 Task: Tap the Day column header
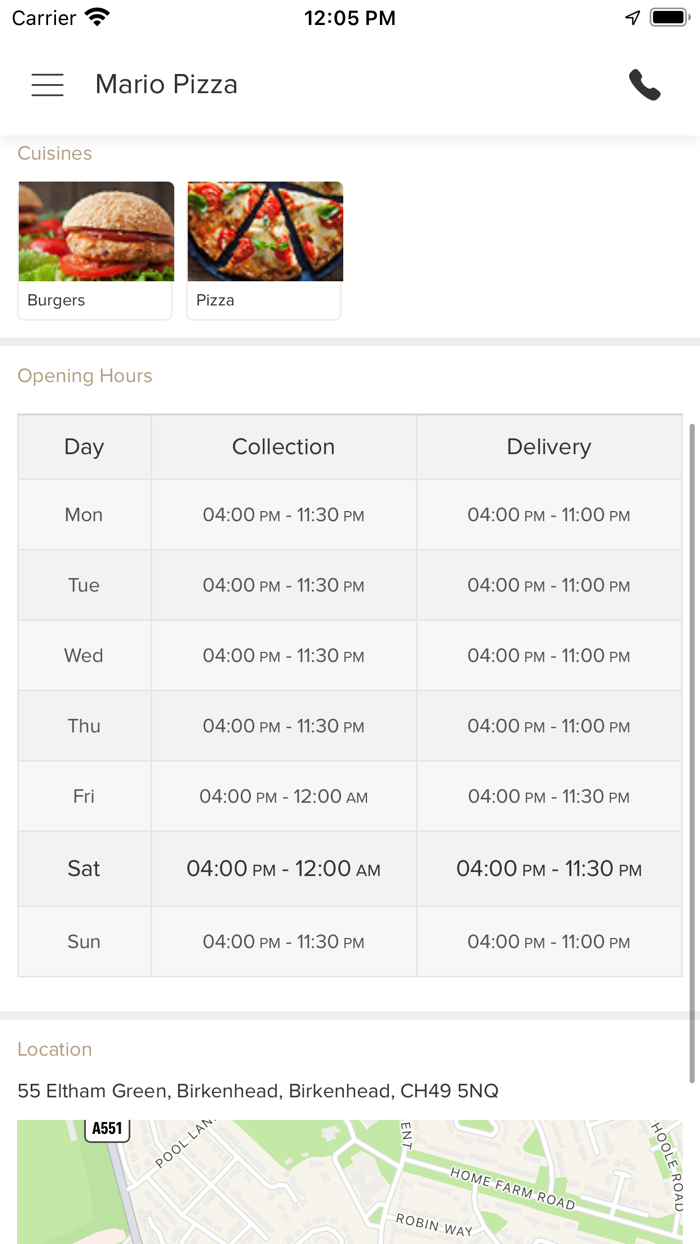(84, 447)
